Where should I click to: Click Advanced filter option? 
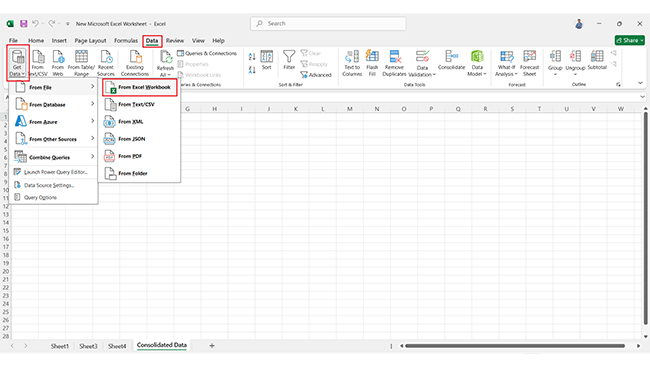coord(316,75)
